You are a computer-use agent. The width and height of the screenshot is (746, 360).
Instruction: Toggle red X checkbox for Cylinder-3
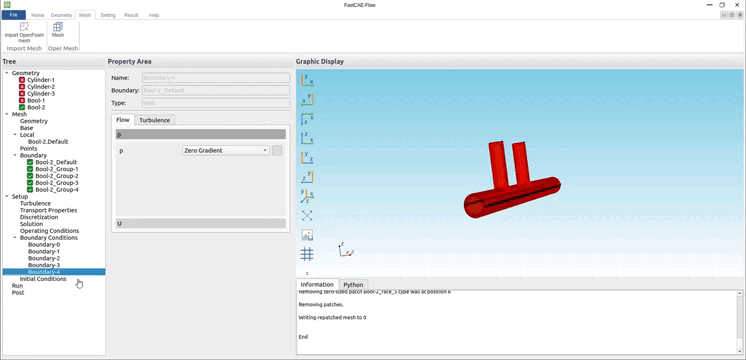tap(22, 94)
